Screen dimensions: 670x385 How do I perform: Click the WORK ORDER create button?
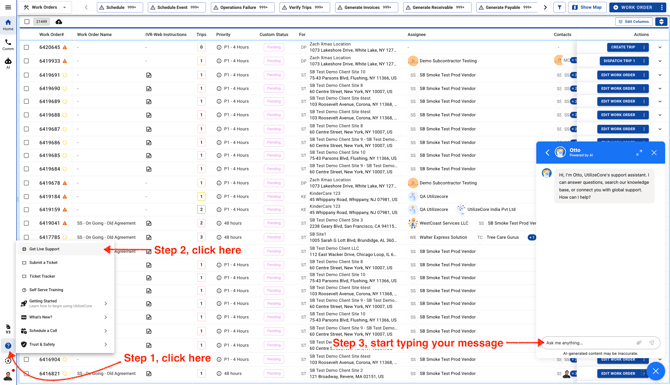(x=633, y=7)
